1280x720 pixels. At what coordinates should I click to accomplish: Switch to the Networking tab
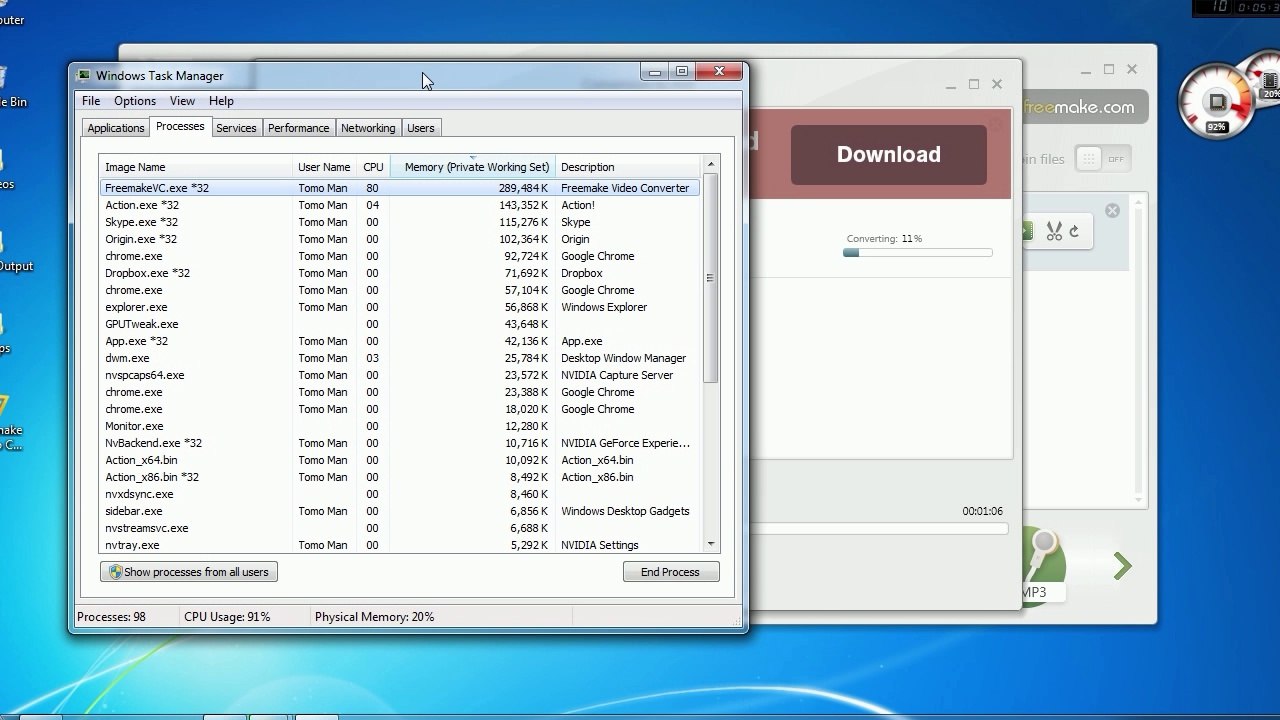[x=368, y=128]
